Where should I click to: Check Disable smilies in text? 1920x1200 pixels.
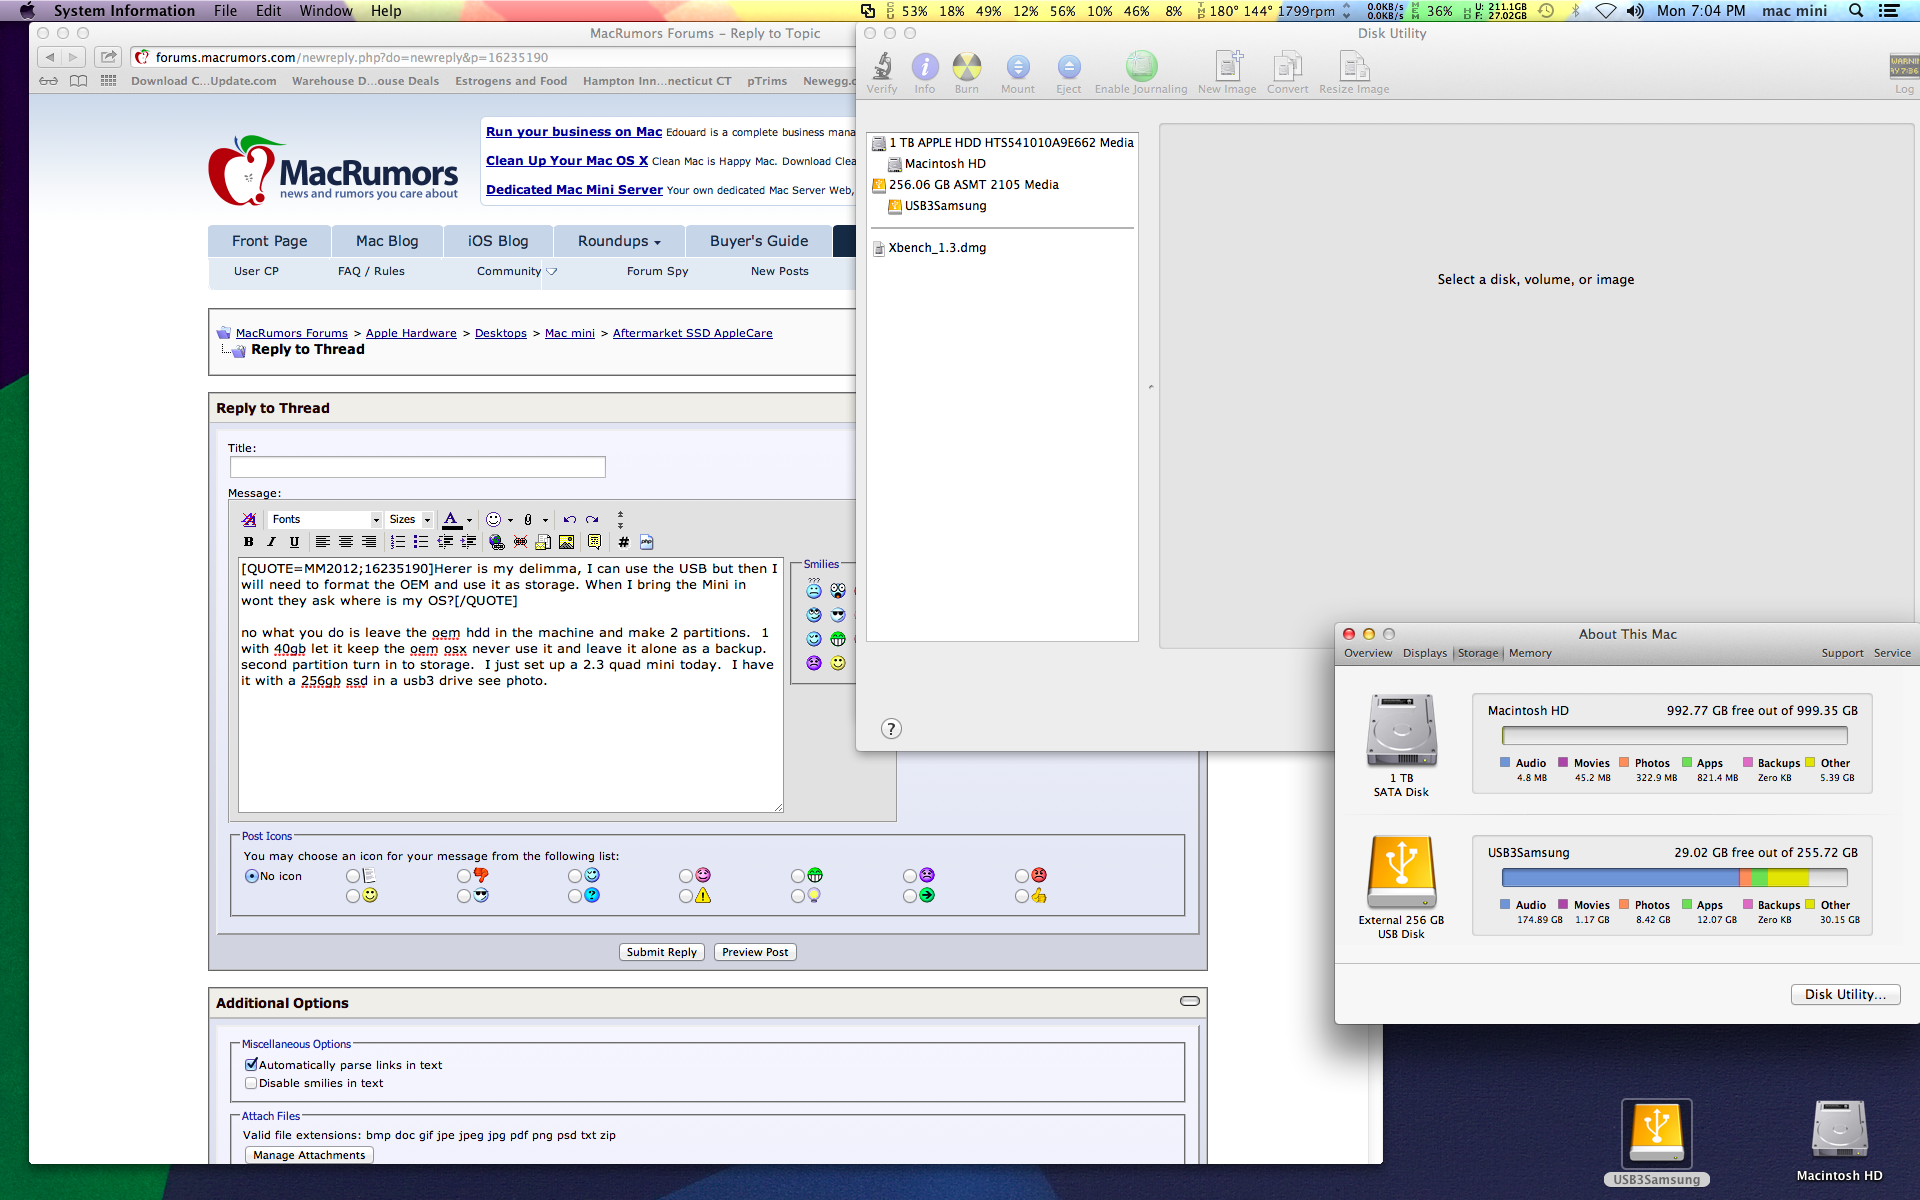coord(251,1083)
